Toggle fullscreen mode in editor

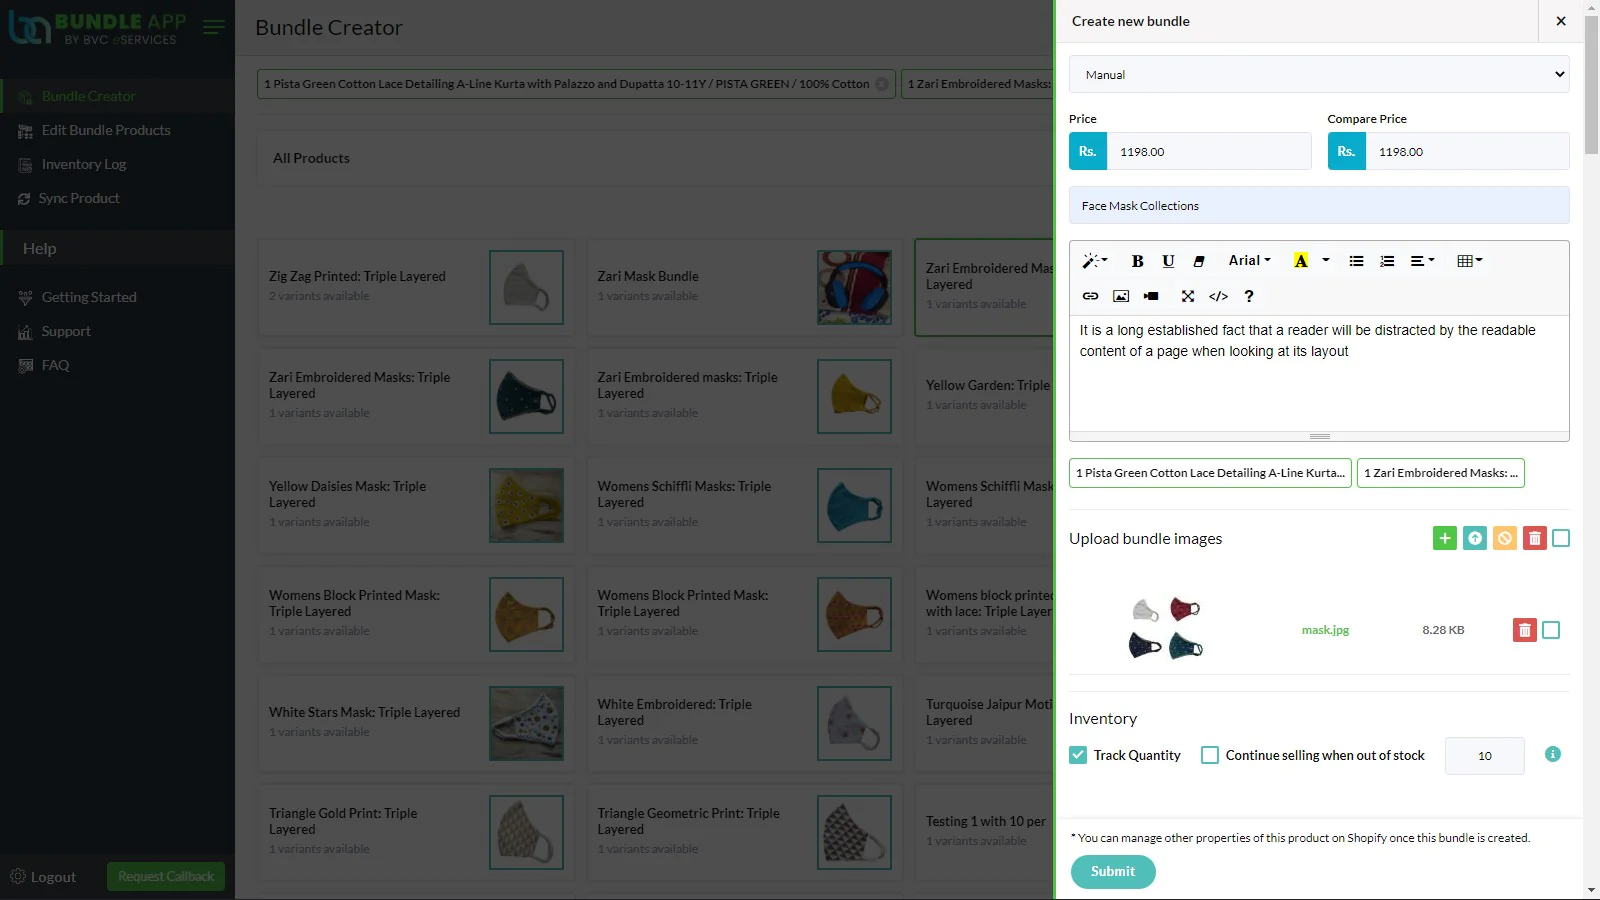[1187, 296]
